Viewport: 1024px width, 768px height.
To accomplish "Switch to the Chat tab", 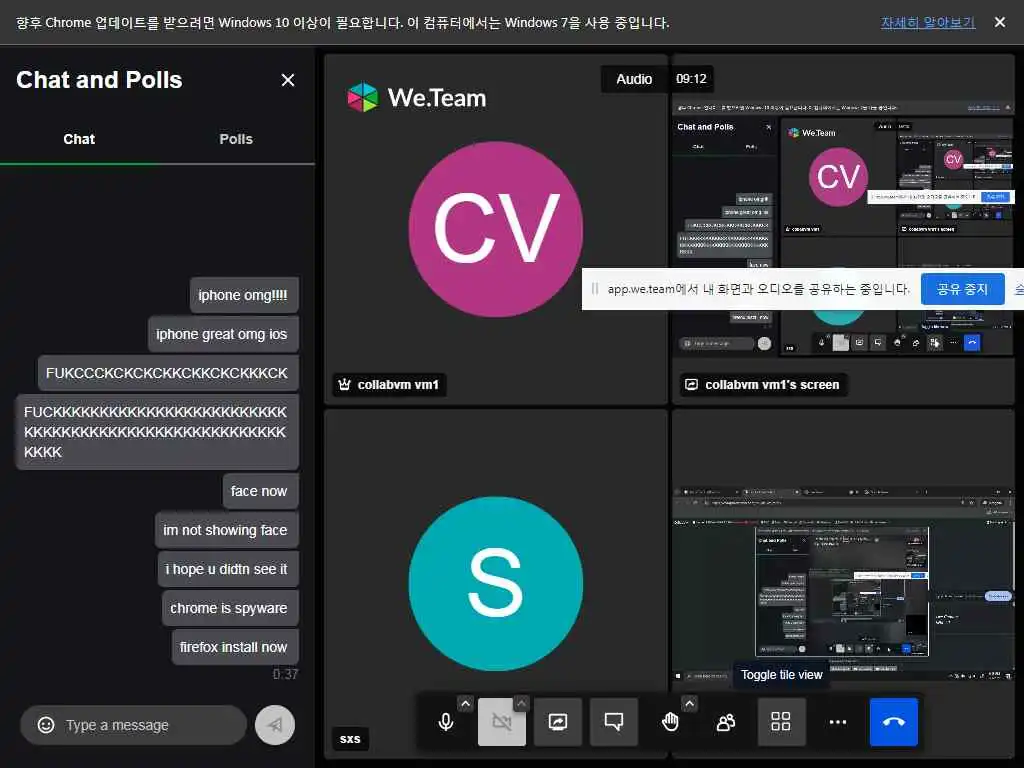I will pos(79,139).
